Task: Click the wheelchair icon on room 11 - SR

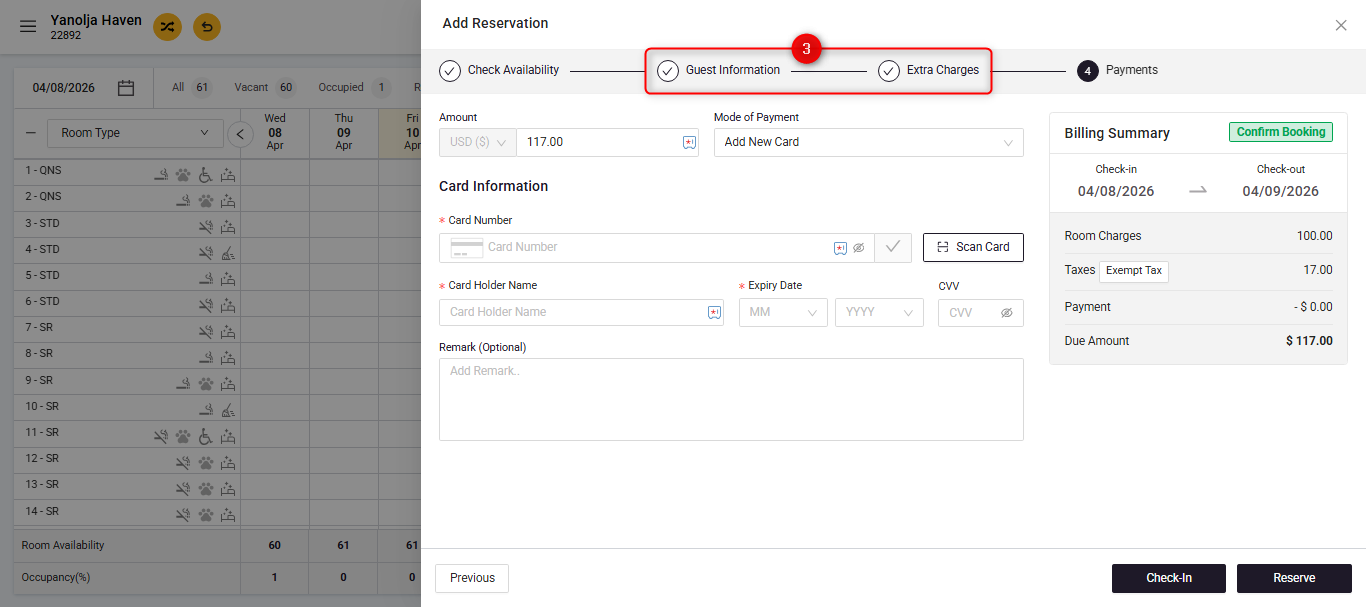Action: (205, 436)
